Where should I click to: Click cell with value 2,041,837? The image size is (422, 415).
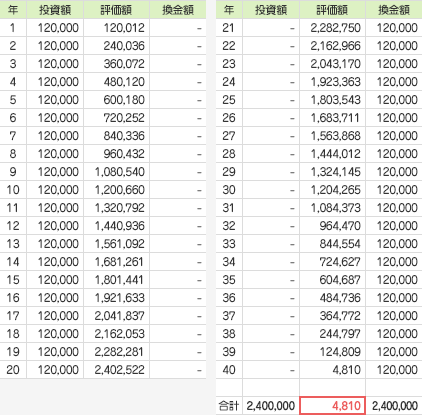[x=117, y=316]
